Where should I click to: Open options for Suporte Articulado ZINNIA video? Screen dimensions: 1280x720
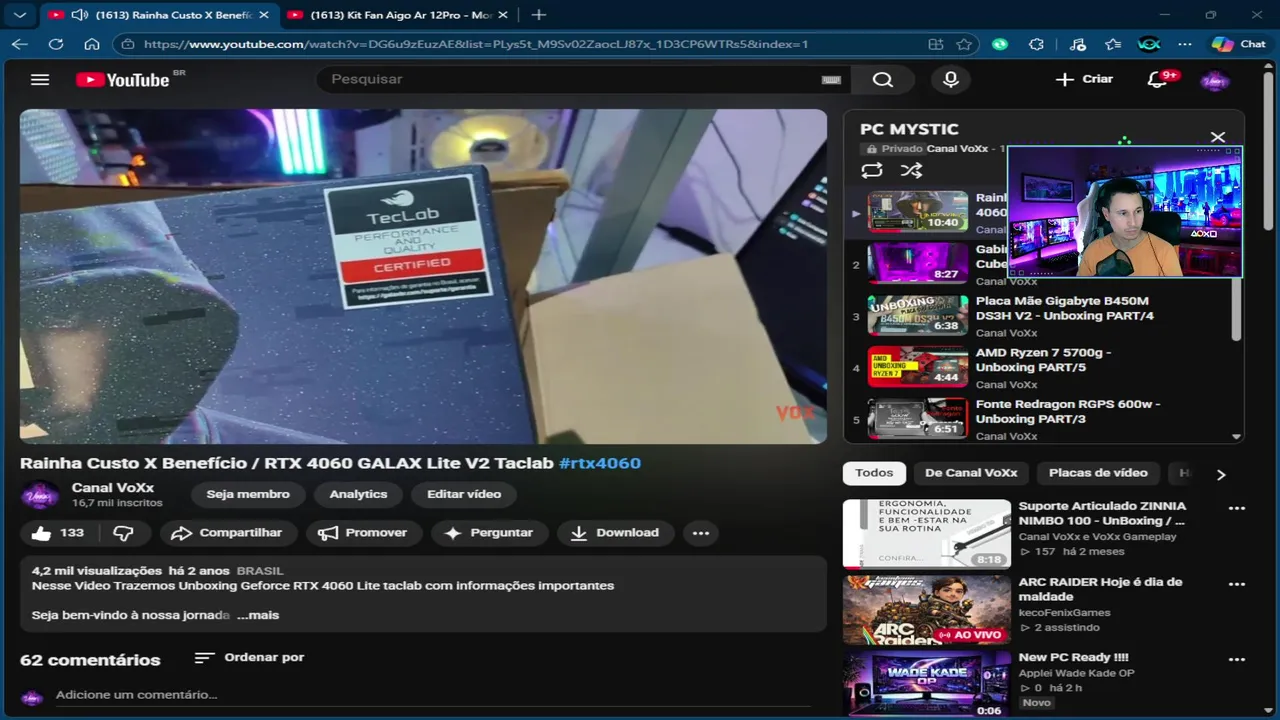coord(1237,508)
